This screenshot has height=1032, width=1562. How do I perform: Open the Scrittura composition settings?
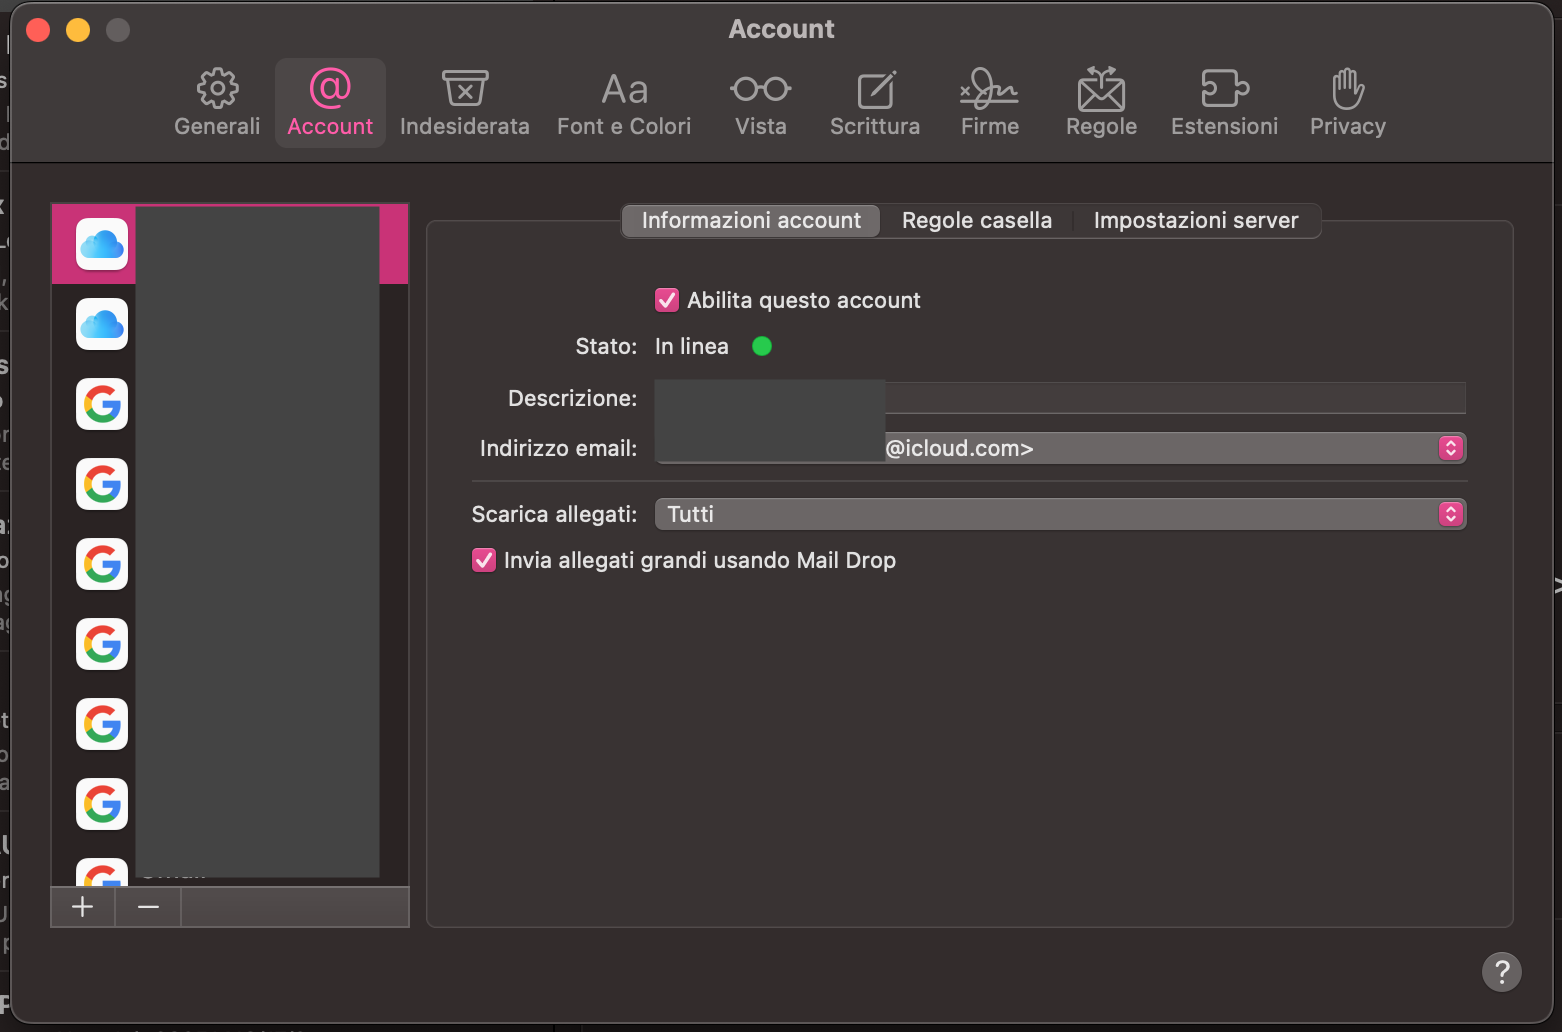(x=874, y=100)
